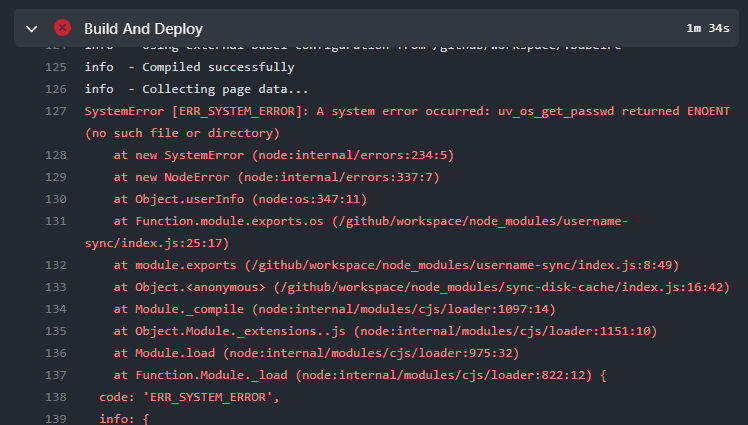Select line number 128

56,155
